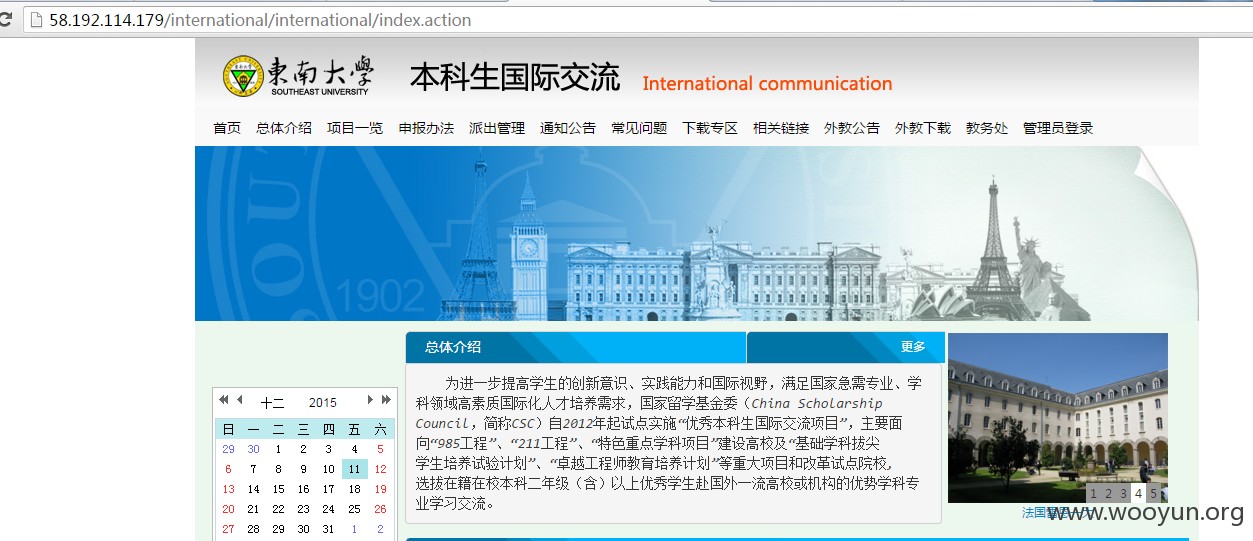1253x541 pixels.
Task: Select December 1 in the calendar
Action: coord(278,449)
